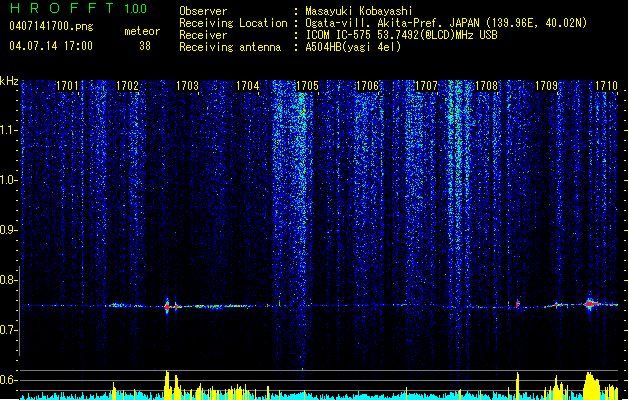629x400 pixels.
Task: Click the 1706 time marker
Action: [x=367, y=86]
